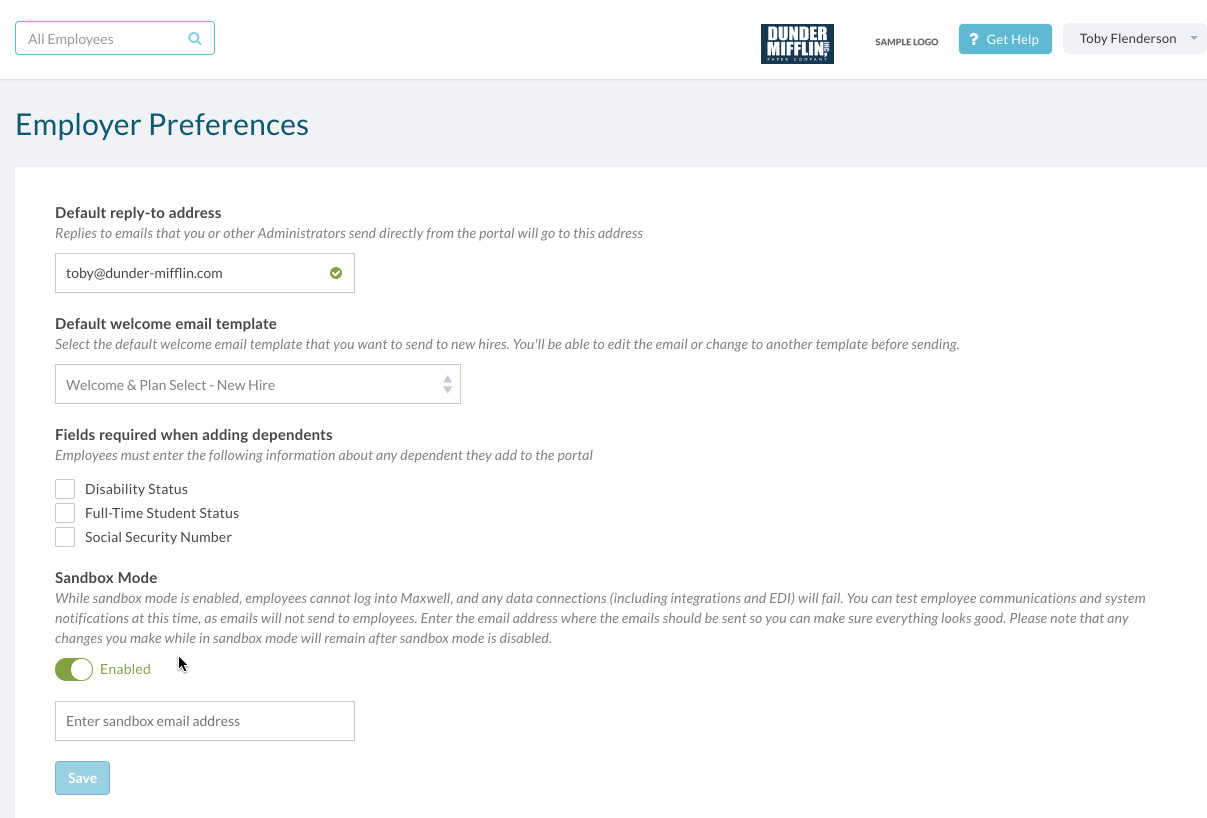
Task: Click the 'Default reply-to address' label
Action: [138, 213]
